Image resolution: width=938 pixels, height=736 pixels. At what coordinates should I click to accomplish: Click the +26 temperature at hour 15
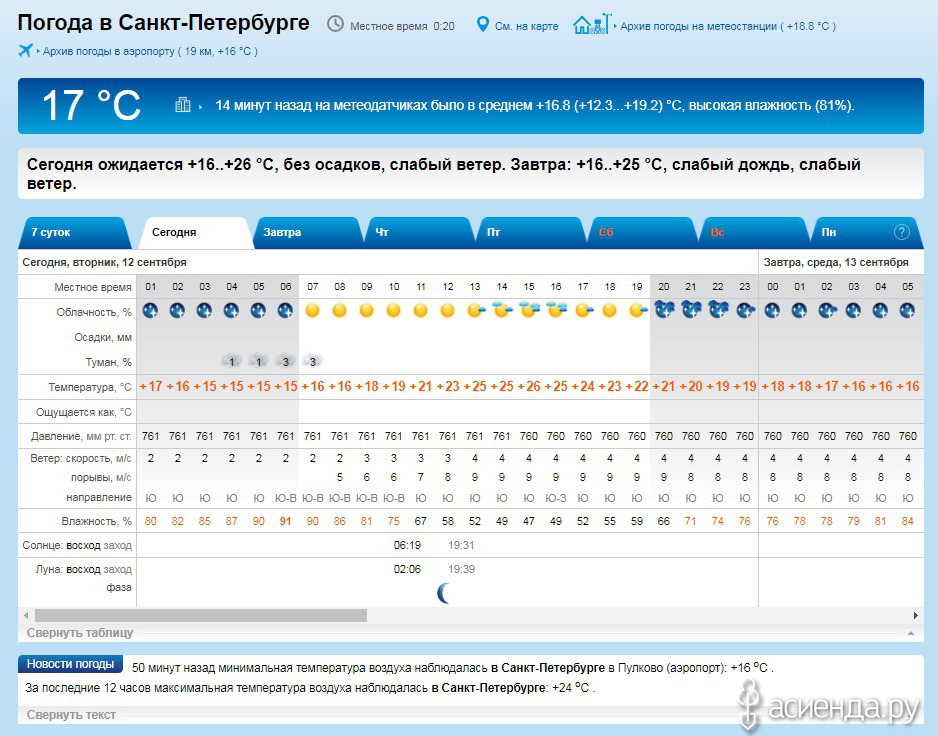point(529,386)
